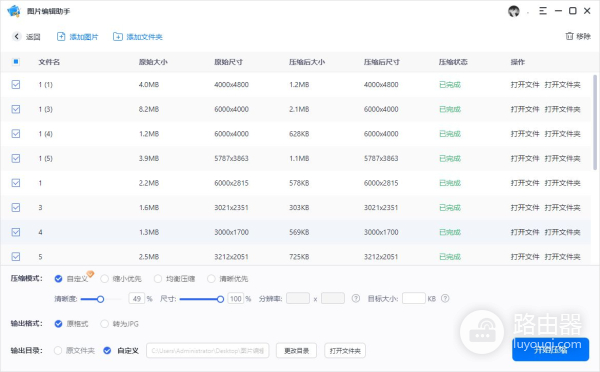Open the user avatar profile
Screen dimensions: 600x372
pos(514,11)
